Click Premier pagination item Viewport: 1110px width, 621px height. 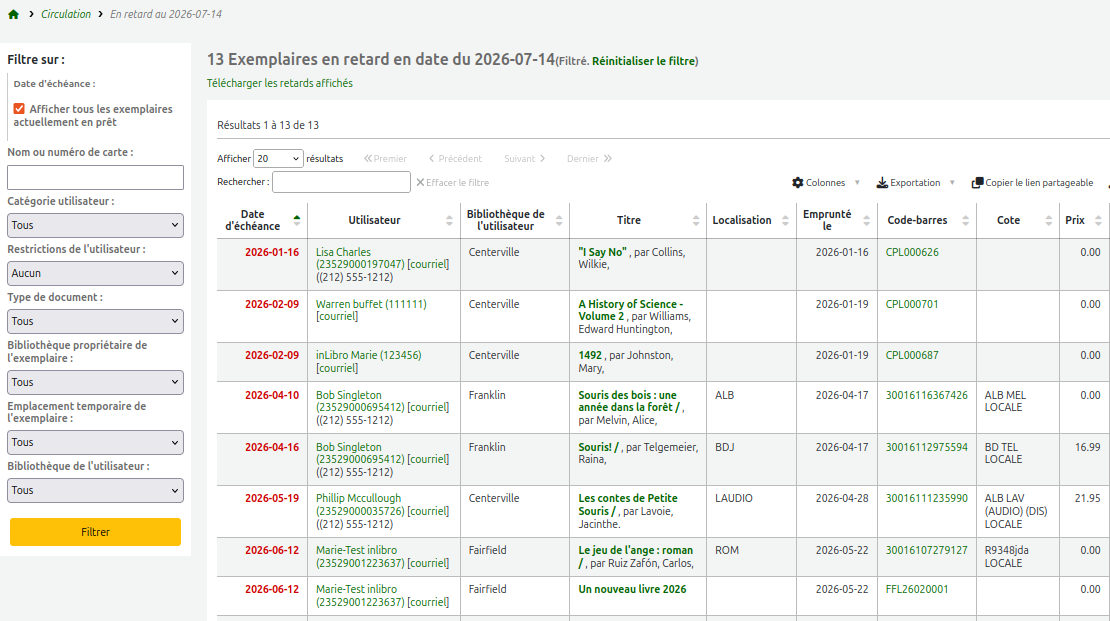[x=385, y=159]
